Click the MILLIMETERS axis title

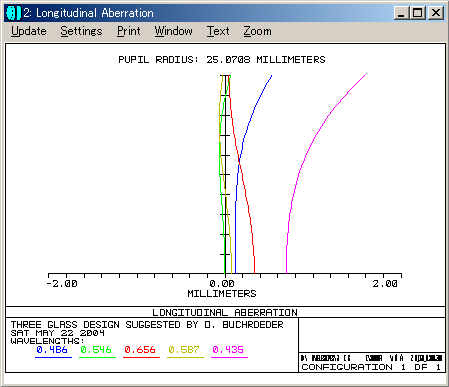pyautogui.click(x=222, y=294)
